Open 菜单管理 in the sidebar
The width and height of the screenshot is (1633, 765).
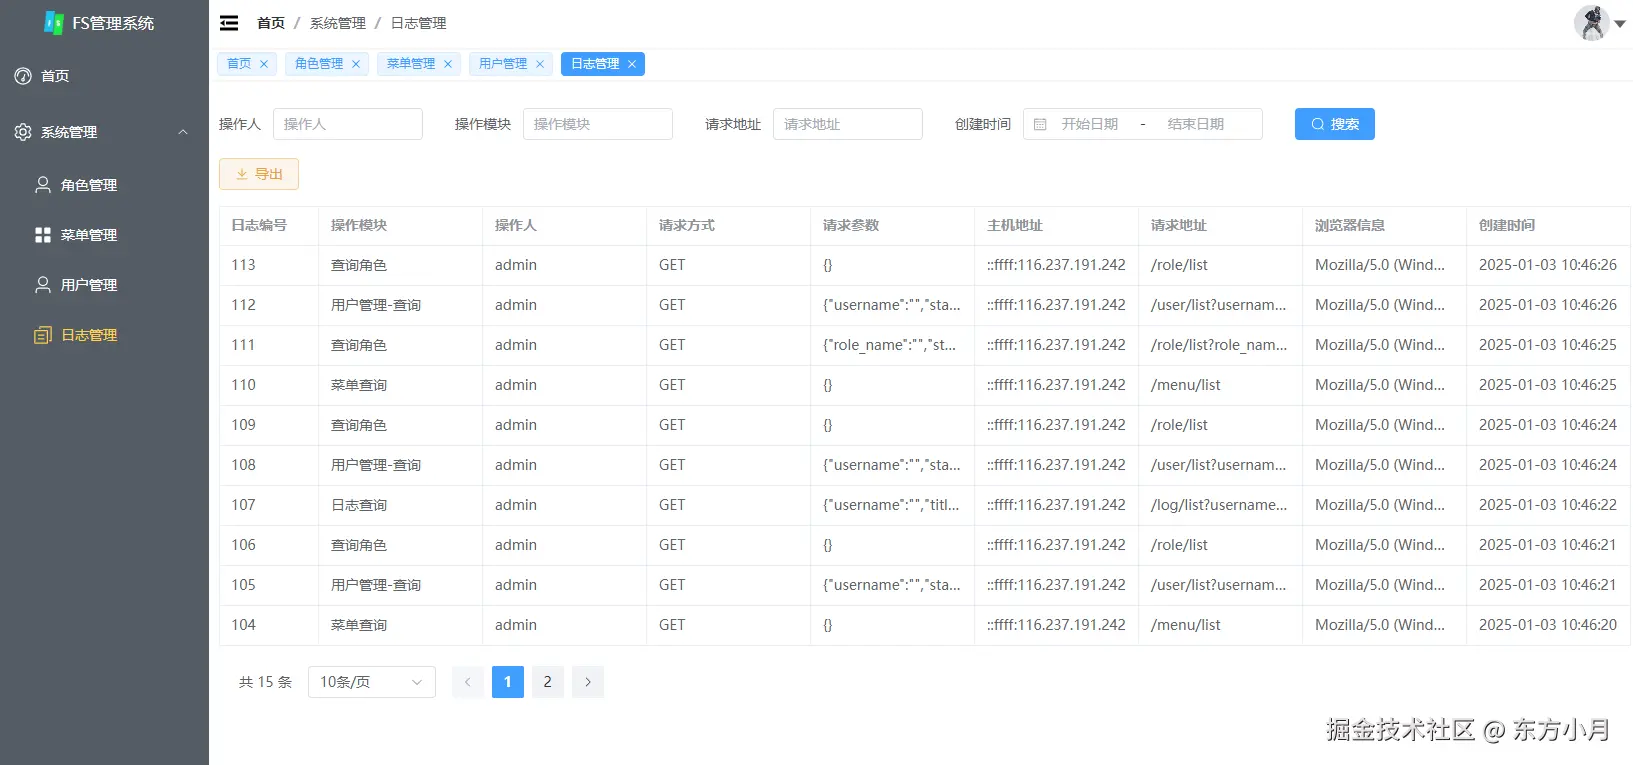(x=104, y=235)
